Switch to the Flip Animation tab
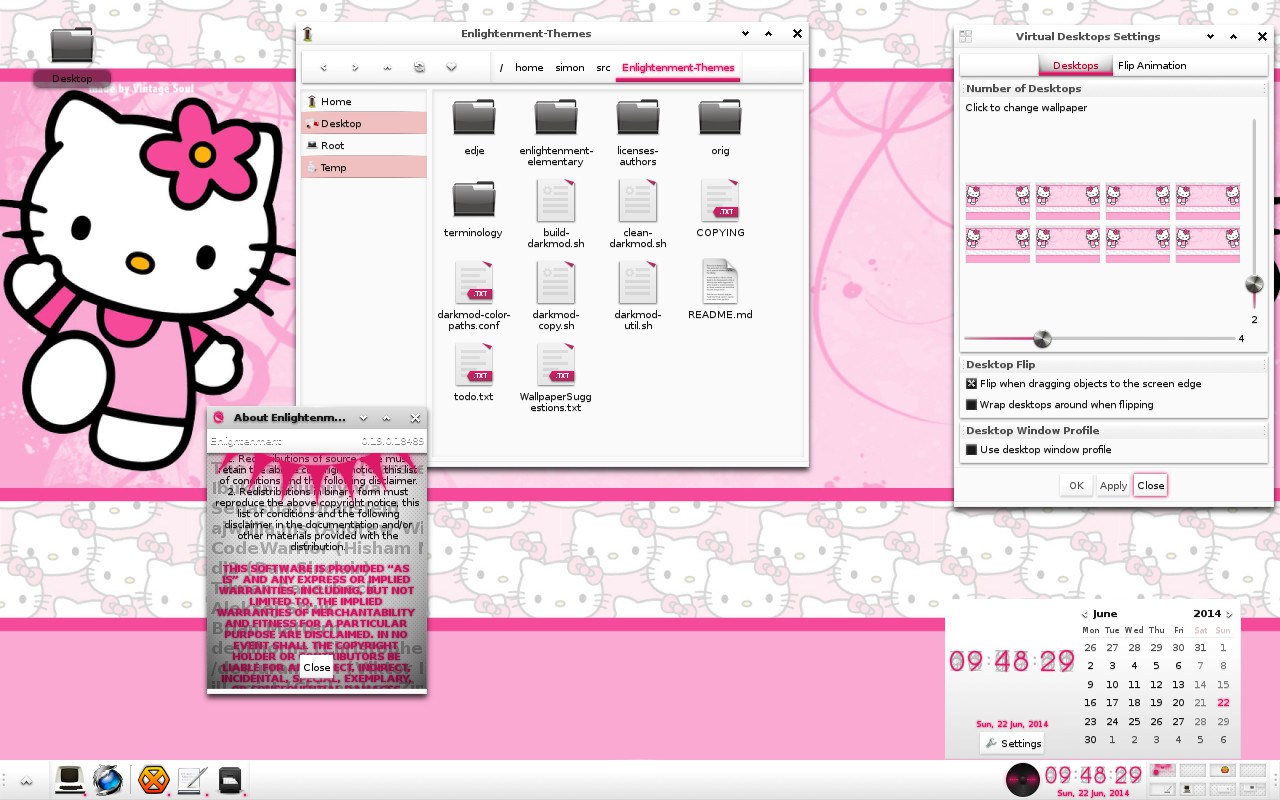Screen dimensions: 1280x800 point(1152,66)
